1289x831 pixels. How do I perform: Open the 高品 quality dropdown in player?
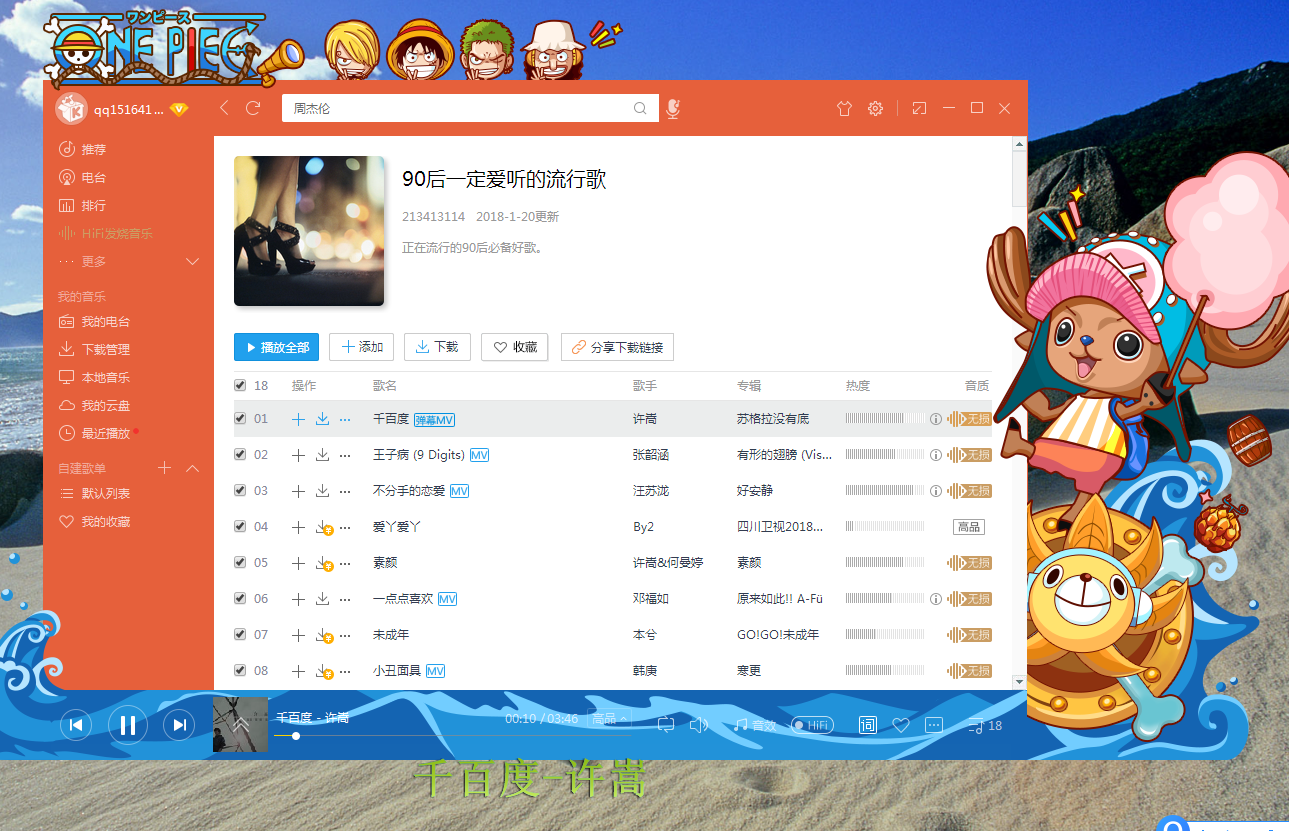610,718
